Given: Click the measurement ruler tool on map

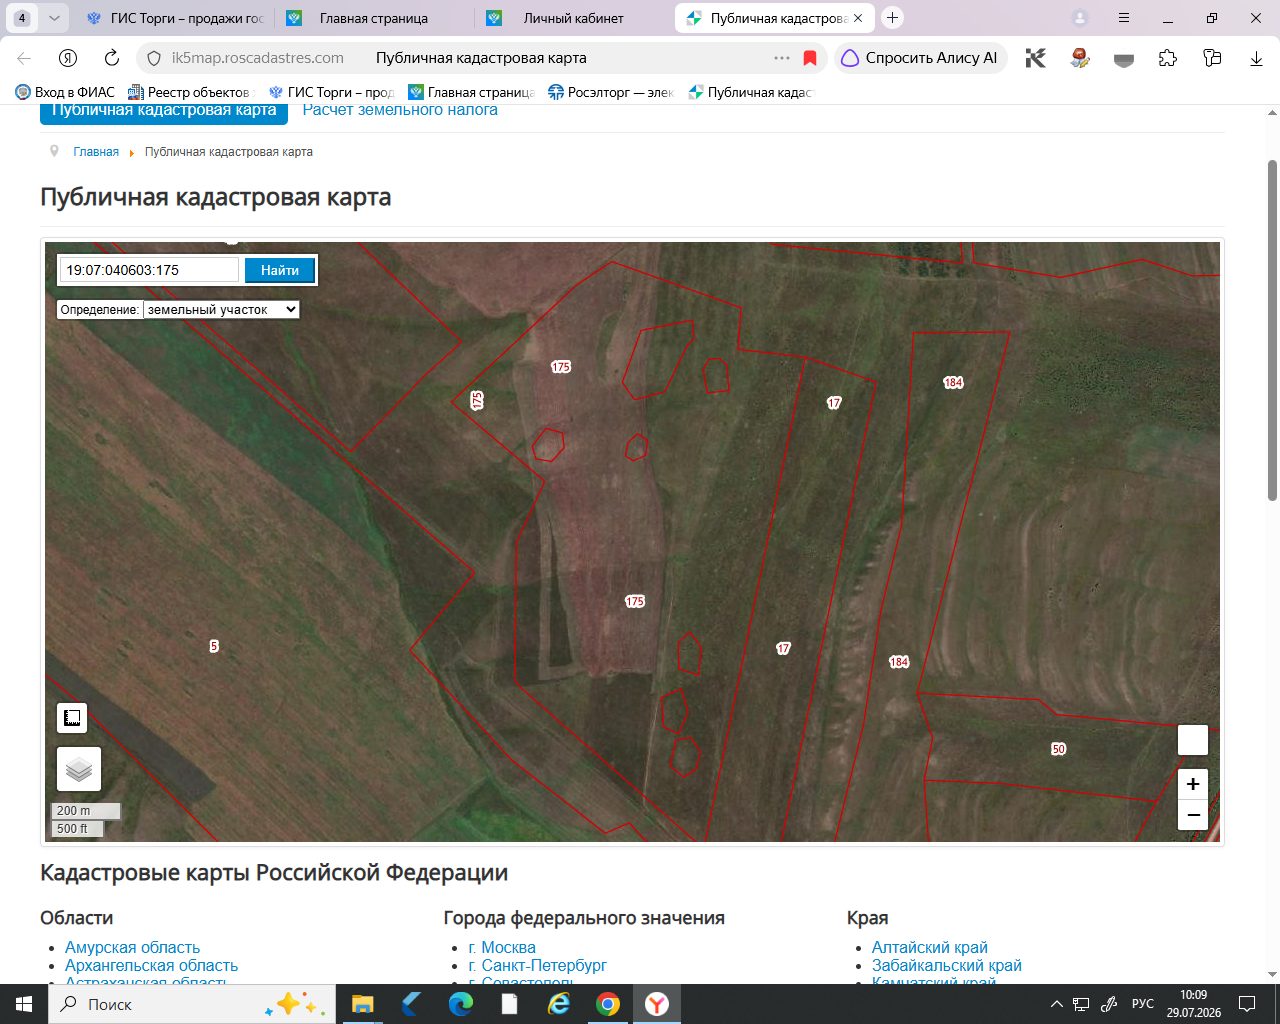Looking at the screenshot, I should coord(72,718).
